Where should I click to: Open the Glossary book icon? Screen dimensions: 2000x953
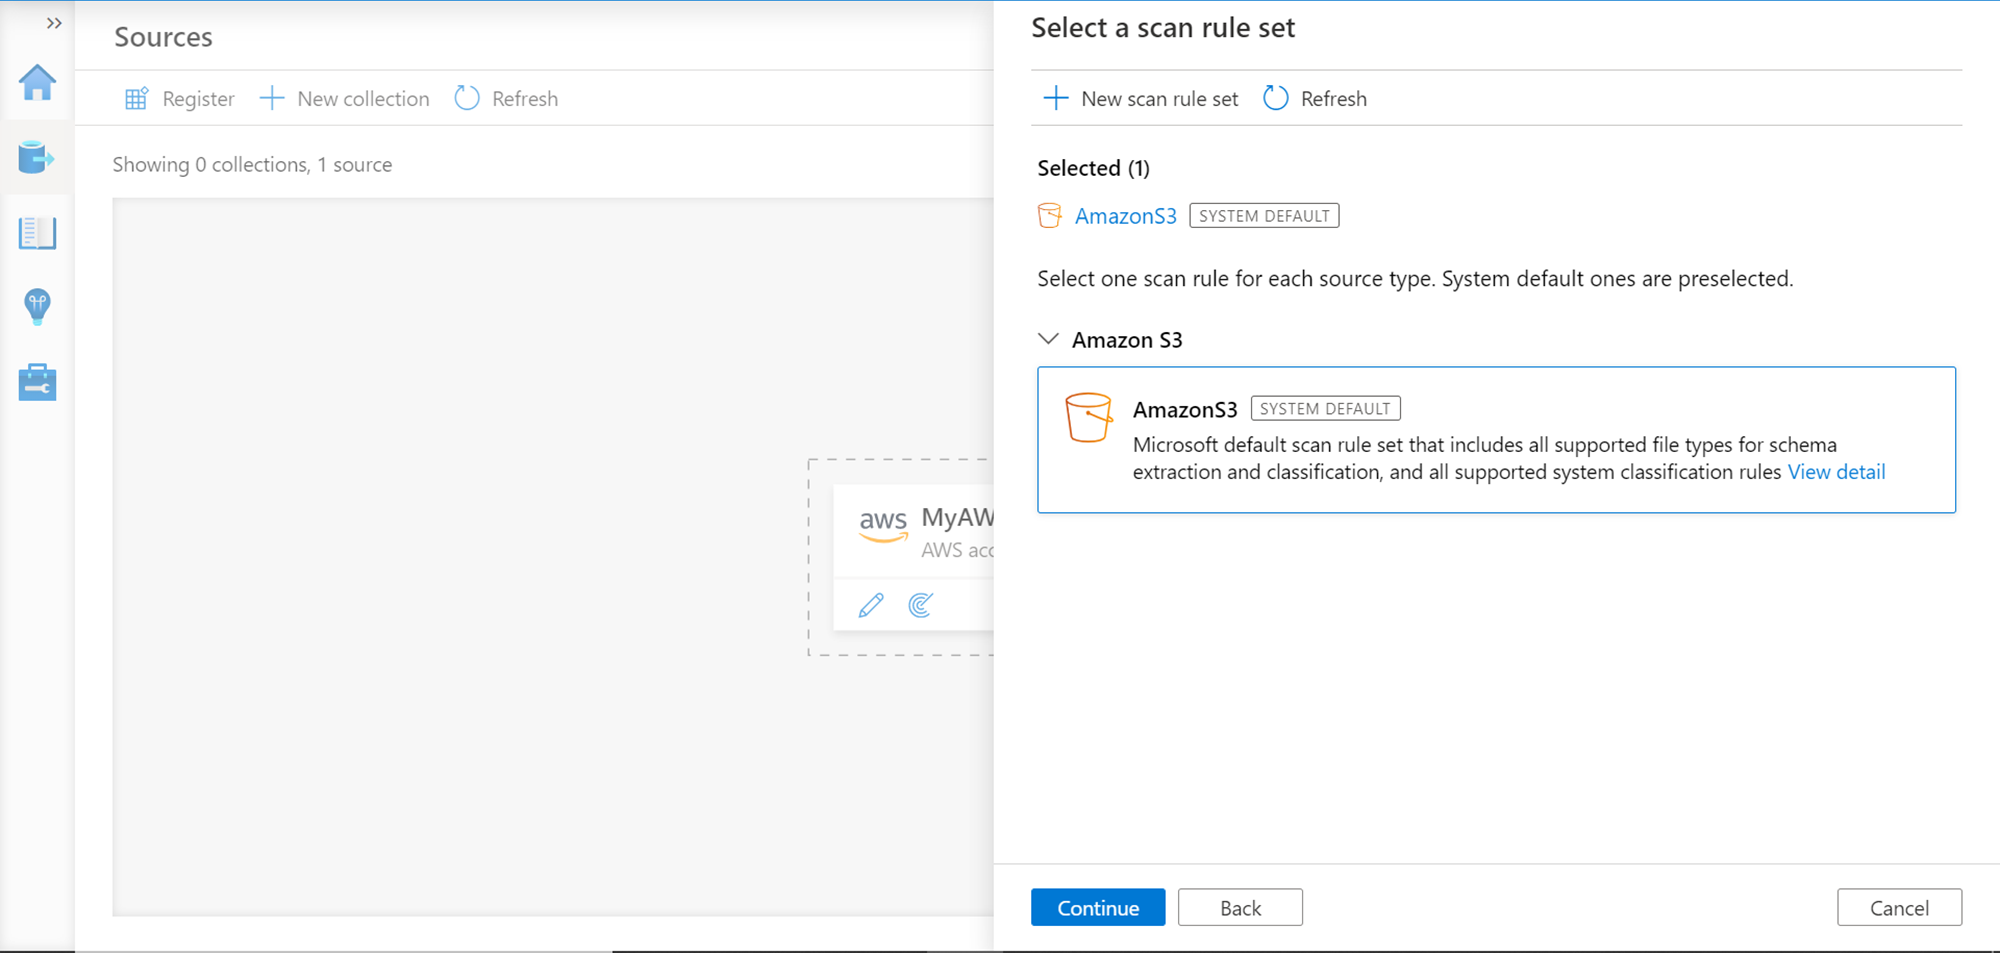[x=37, y=233]
